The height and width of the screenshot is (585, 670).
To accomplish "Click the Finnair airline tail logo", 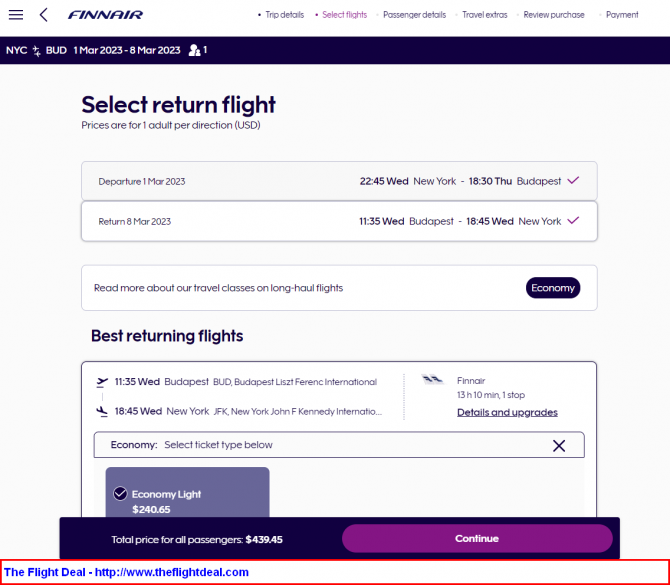I will [432, 379].
